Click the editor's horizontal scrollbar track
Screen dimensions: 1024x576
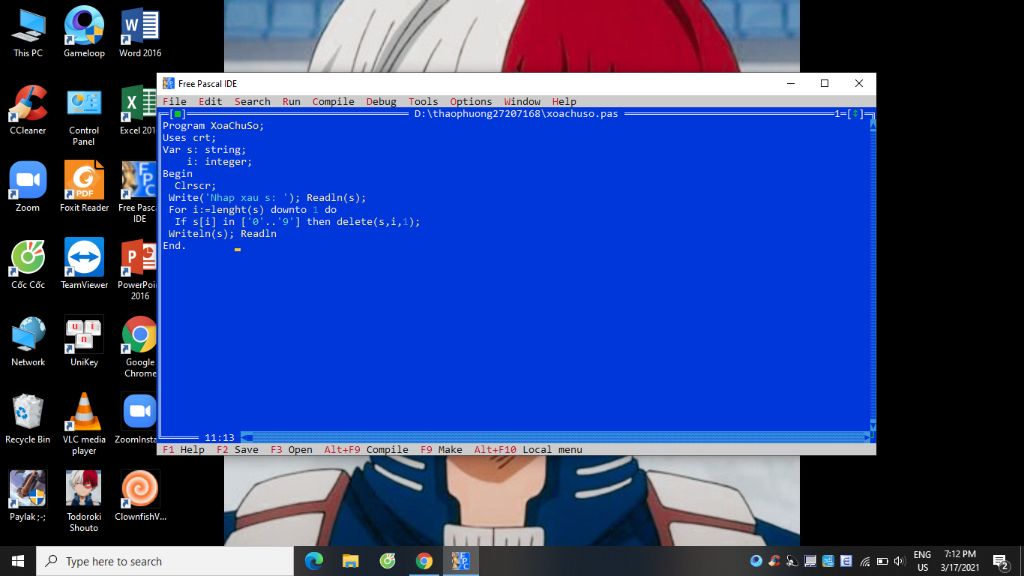pyautogui.click(x=558, y=438)
